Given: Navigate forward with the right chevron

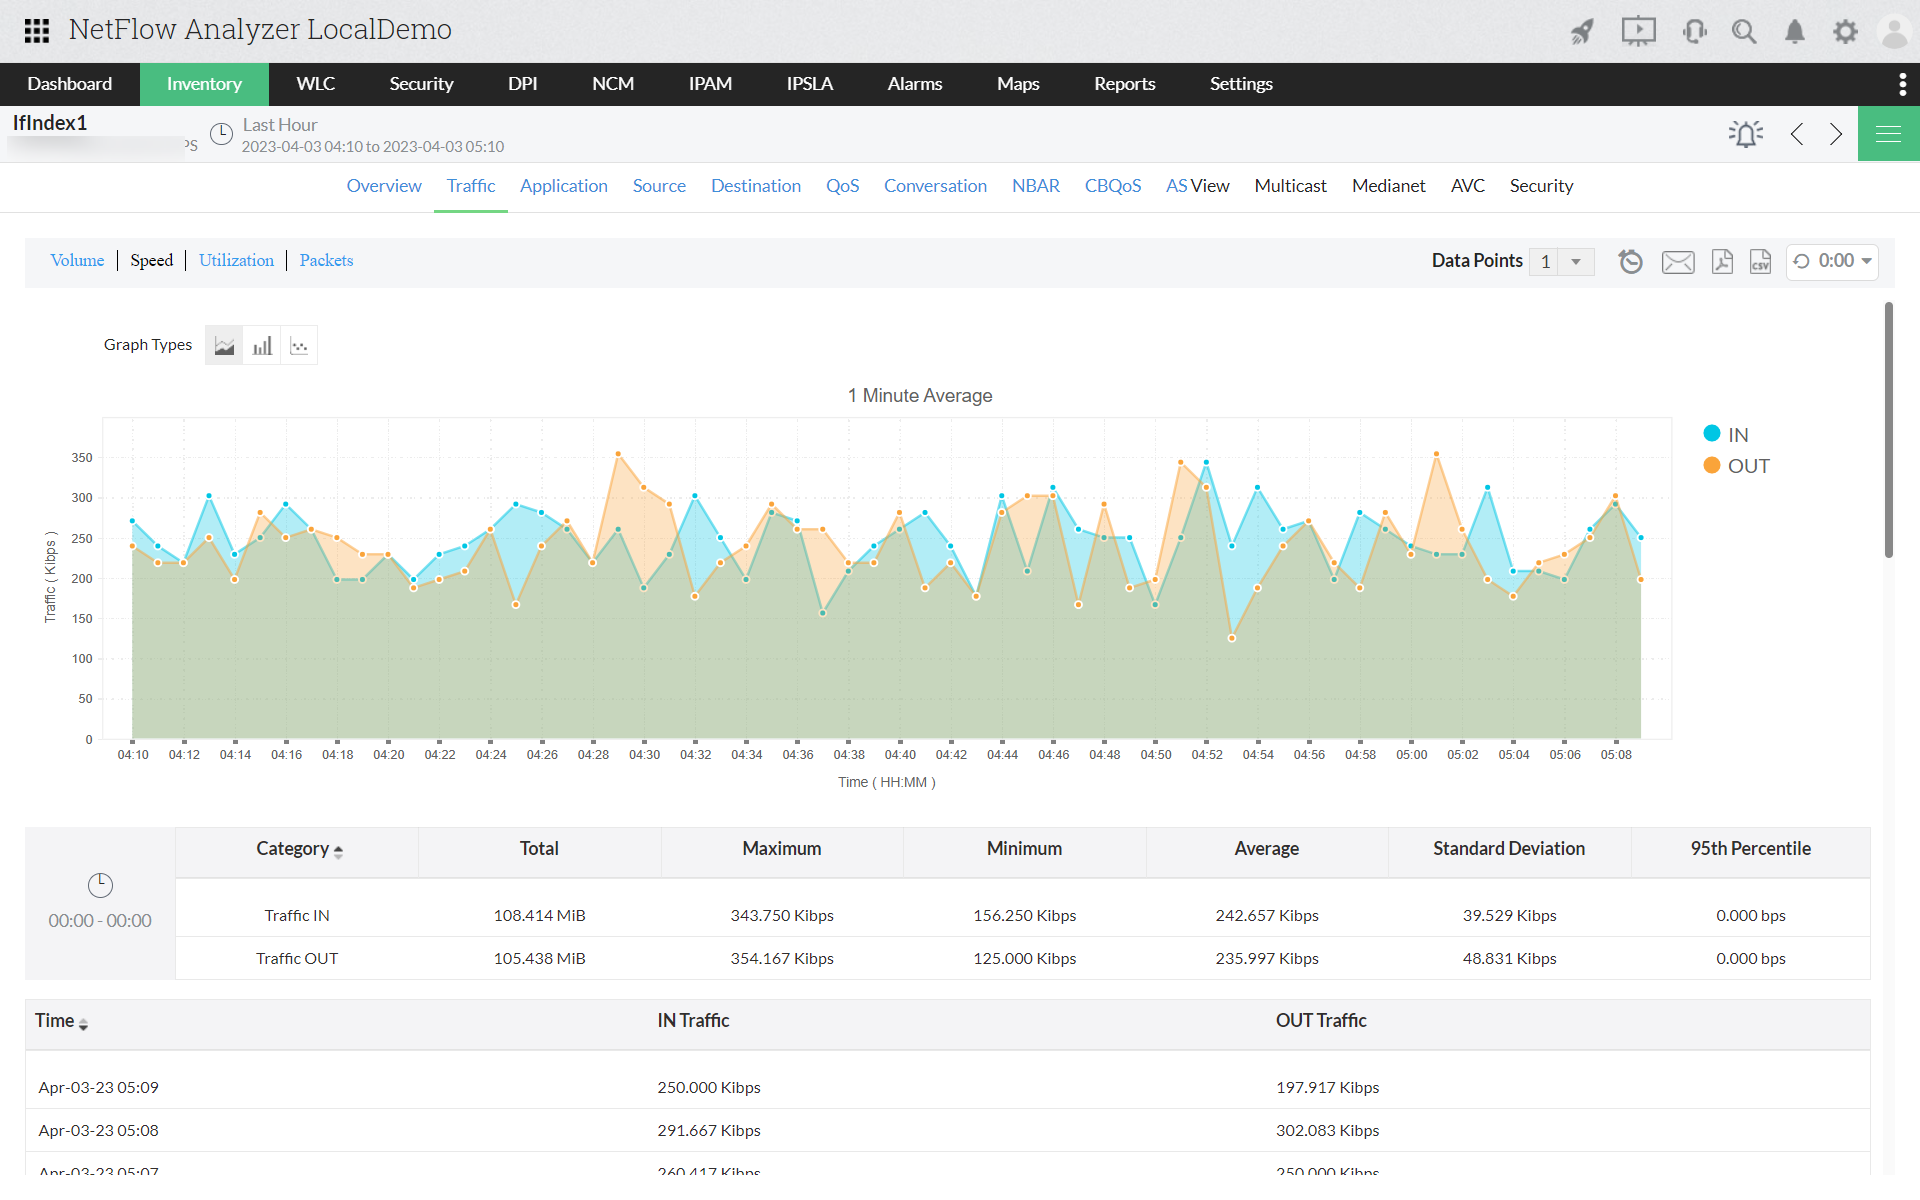Looking at the screenshot, I should pyautogui.click(x=1835, y=133).
